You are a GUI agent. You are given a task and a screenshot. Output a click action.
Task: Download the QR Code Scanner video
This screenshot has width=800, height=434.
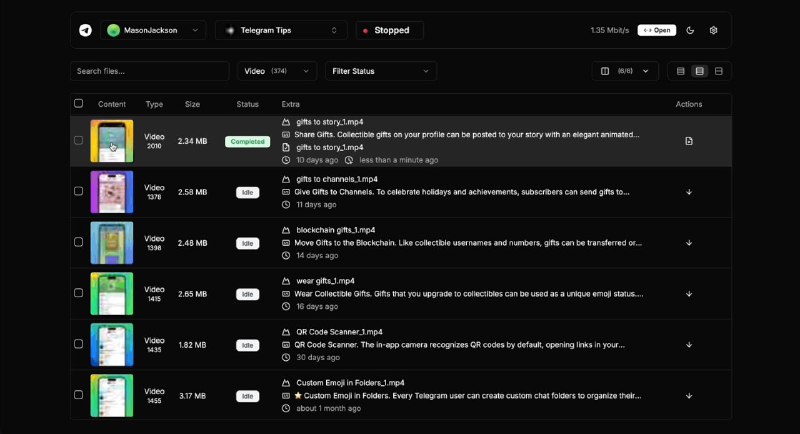coord(689,345)
